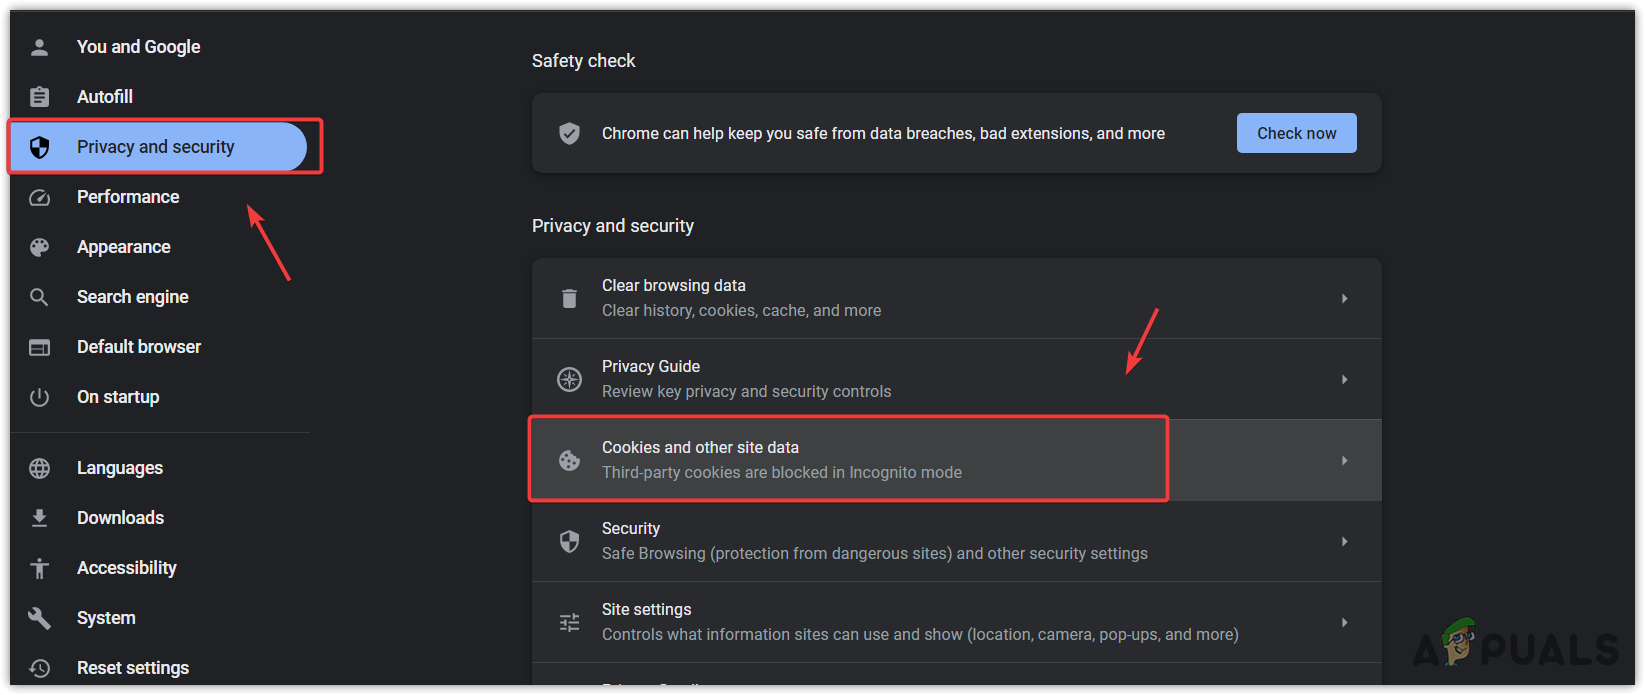Click the Privacy and security shield icon

[40, 147]
